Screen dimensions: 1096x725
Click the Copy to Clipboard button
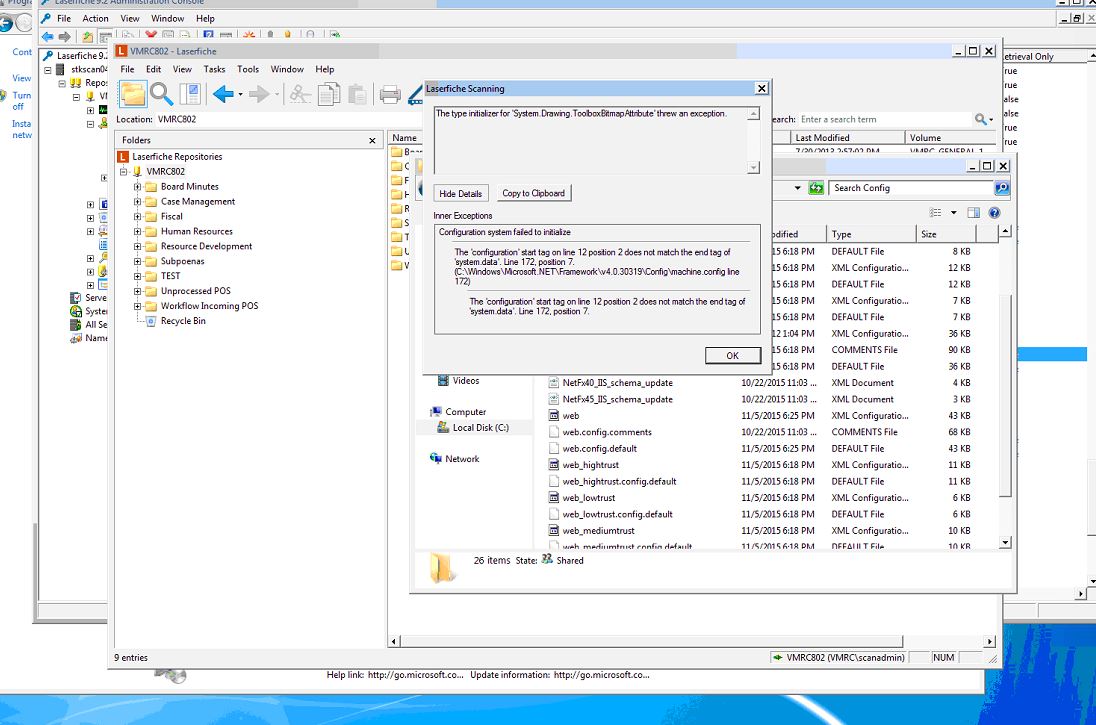tap(533, 193)
